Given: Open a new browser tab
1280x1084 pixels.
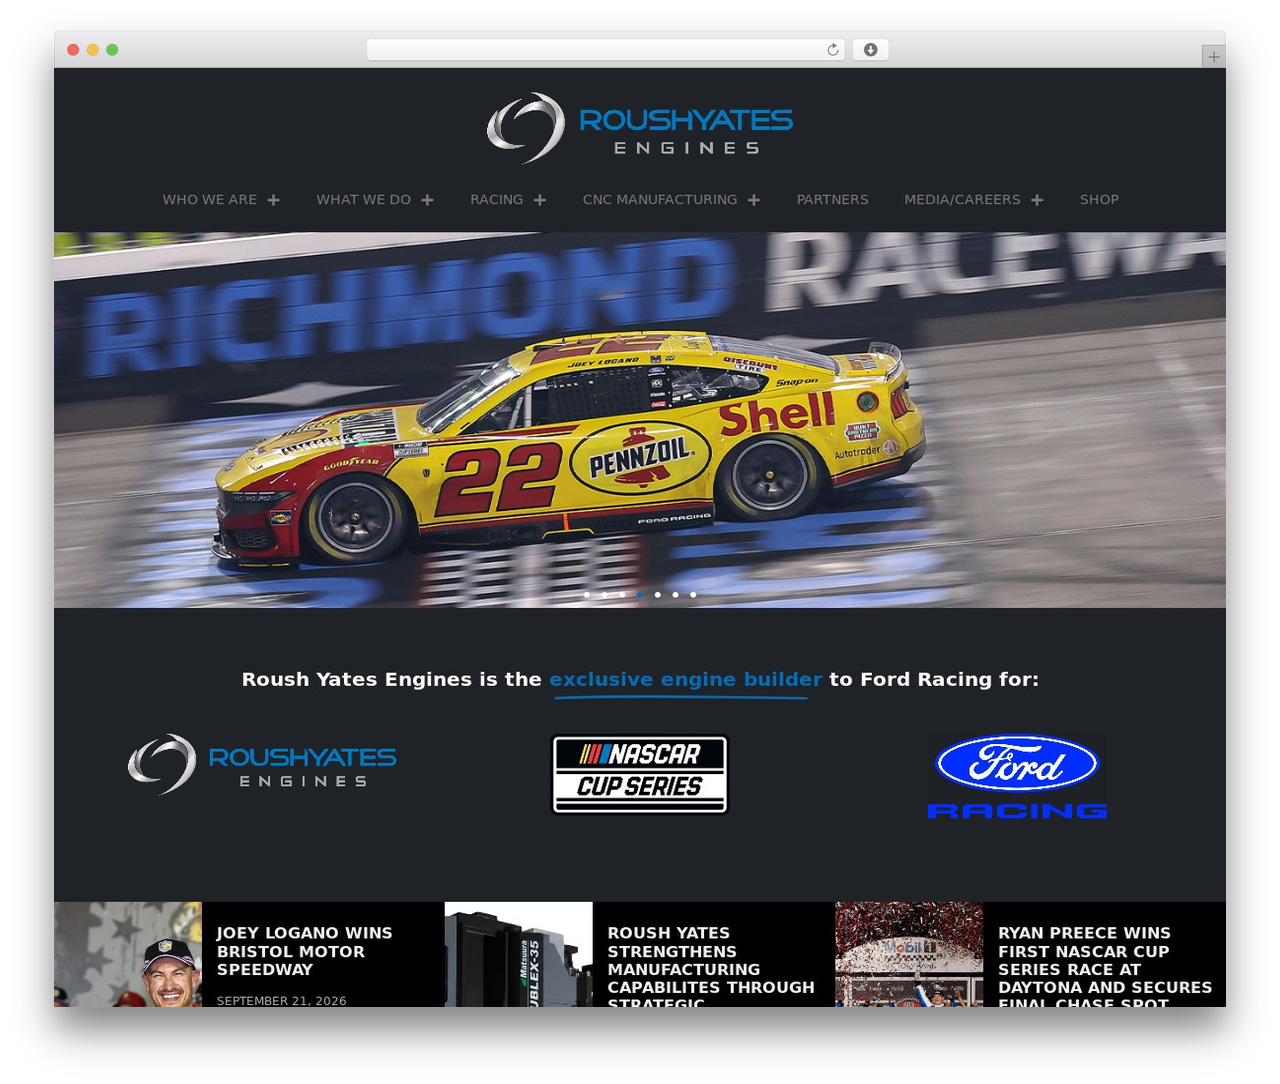Looking at the screenshot, I should pos(1213,57).
